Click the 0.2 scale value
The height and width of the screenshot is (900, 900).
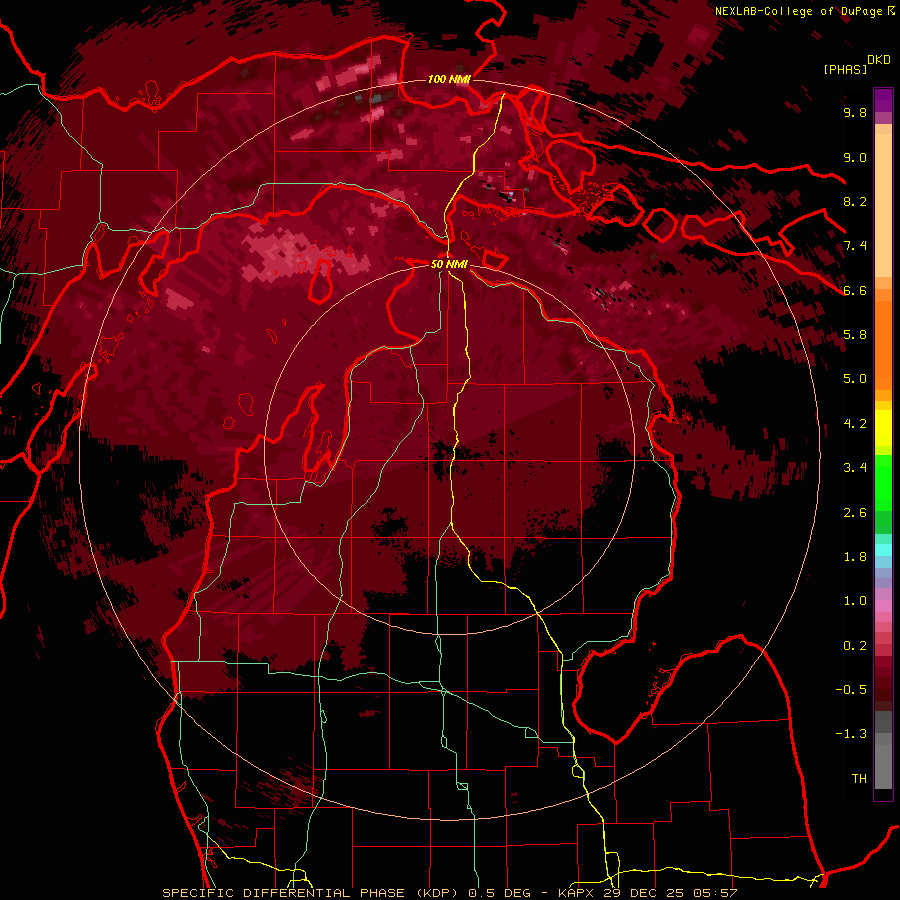point(855,646)
